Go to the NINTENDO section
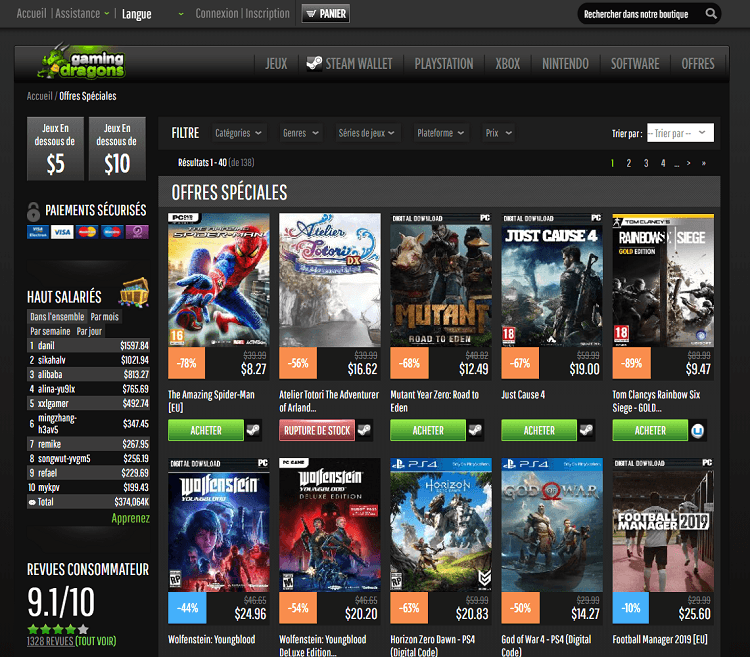 (x=565, y=64)
